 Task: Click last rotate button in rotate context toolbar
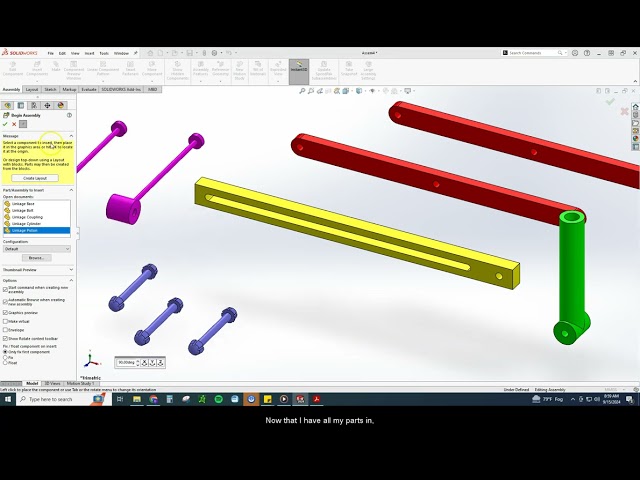pyautogui.click(x=160, y=362)
